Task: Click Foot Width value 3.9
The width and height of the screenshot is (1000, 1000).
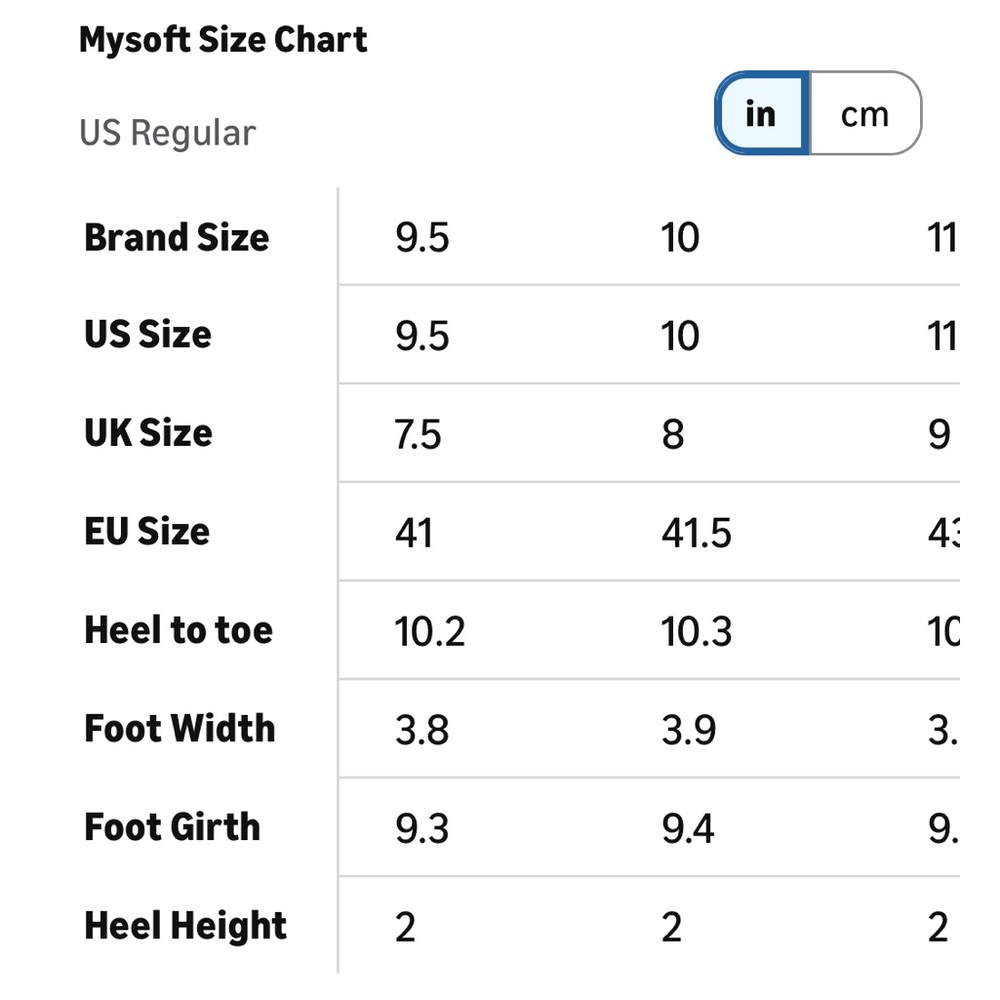Action: 689,730
